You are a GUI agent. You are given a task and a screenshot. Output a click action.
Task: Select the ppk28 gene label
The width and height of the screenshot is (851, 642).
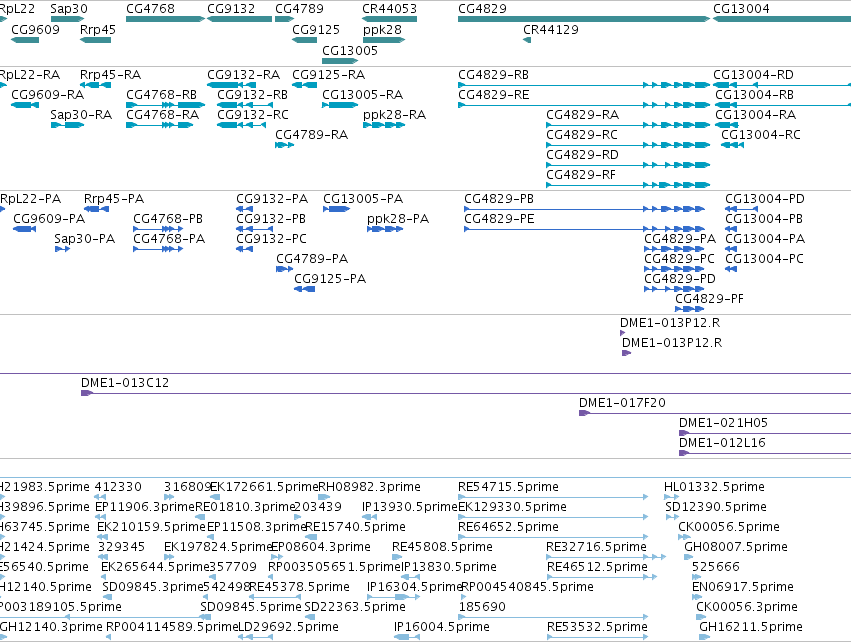[x=383, y=29]
